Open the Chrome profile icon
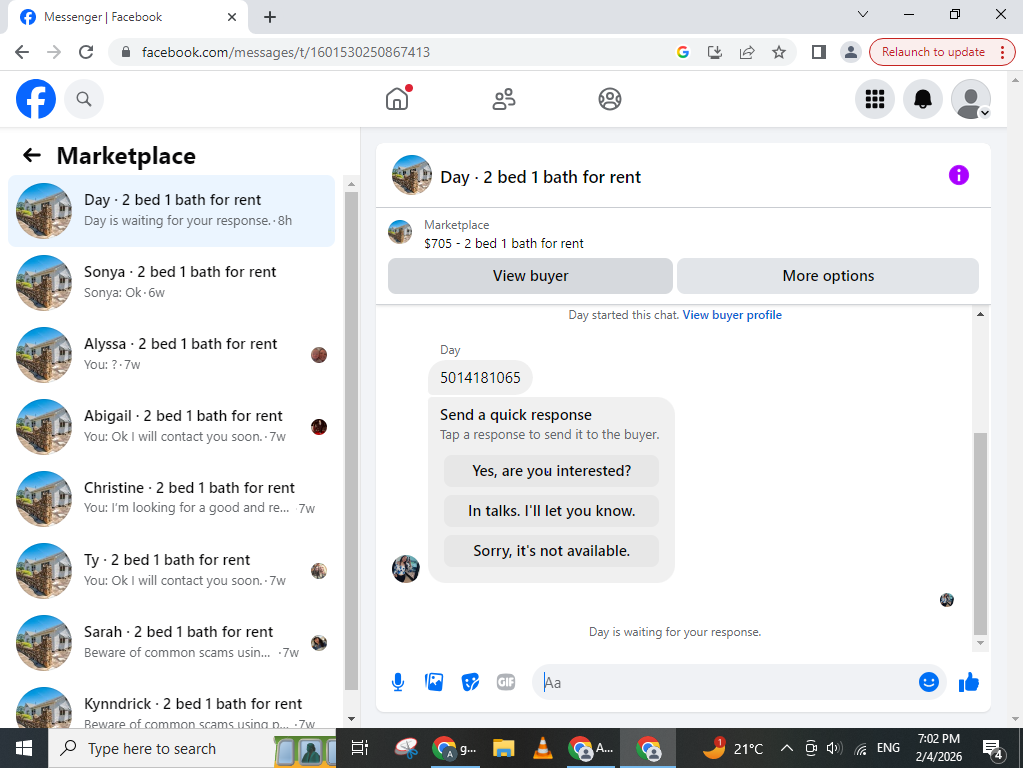 (850, 52)
